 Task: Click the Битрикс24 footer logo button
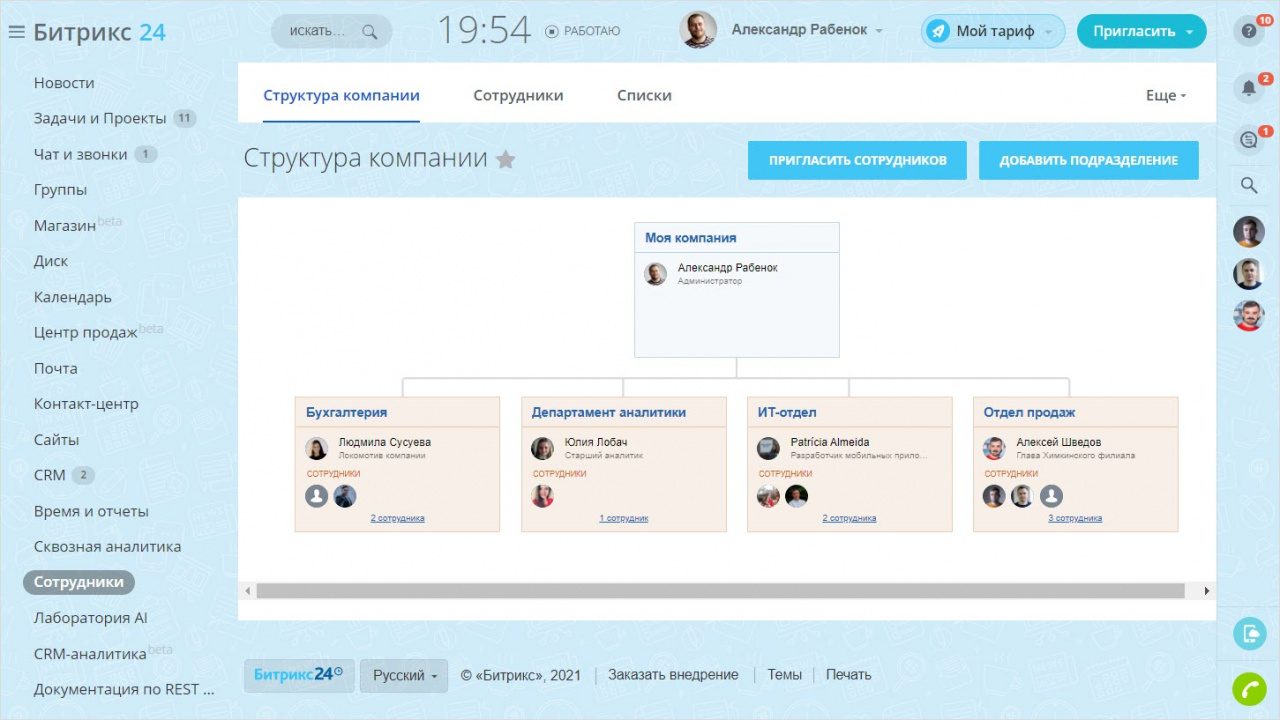[x=298, y=675]
